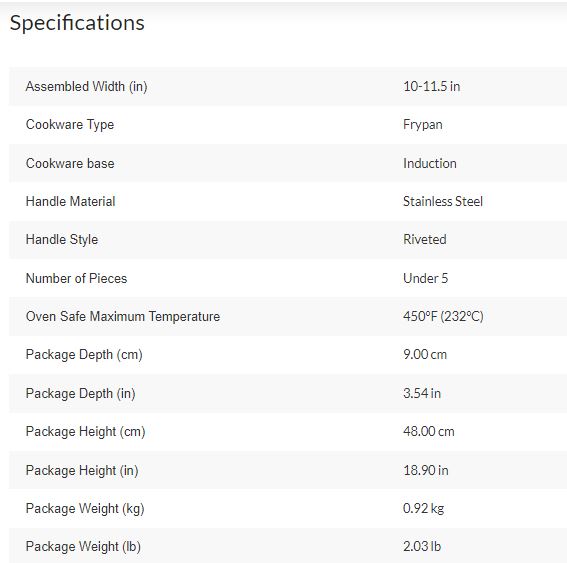The width and height of the screenshot is (567, 563).
Task: Select the Handle Material label
Action: click(71, 201)
